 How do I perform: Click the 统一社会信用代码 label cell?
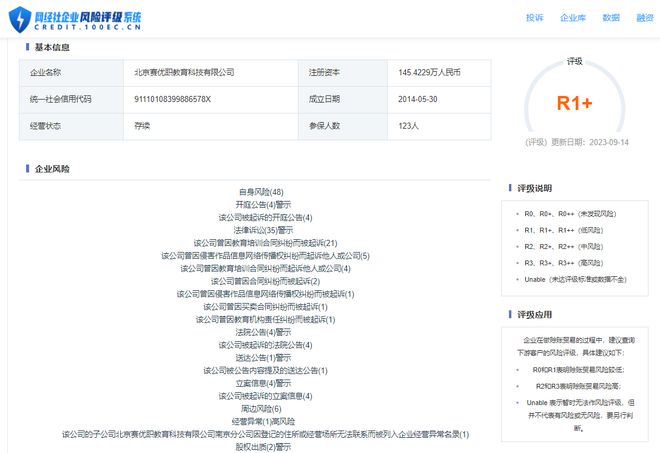[x=71, y=100]
